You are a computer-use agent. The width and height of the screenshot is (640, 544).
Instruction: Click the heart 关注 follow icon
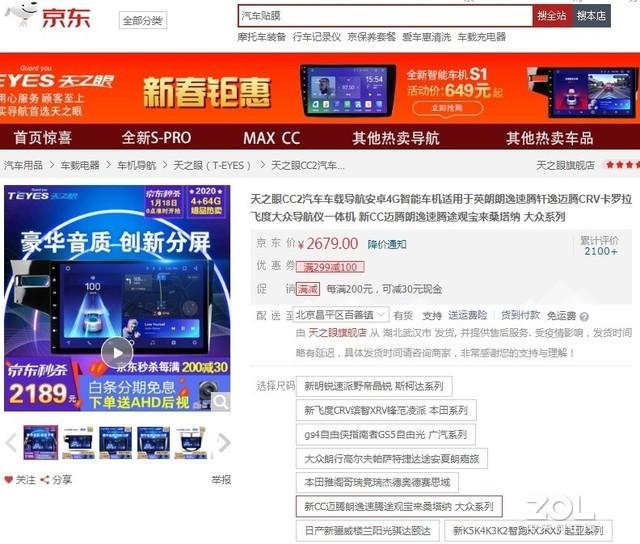[9, 480]
